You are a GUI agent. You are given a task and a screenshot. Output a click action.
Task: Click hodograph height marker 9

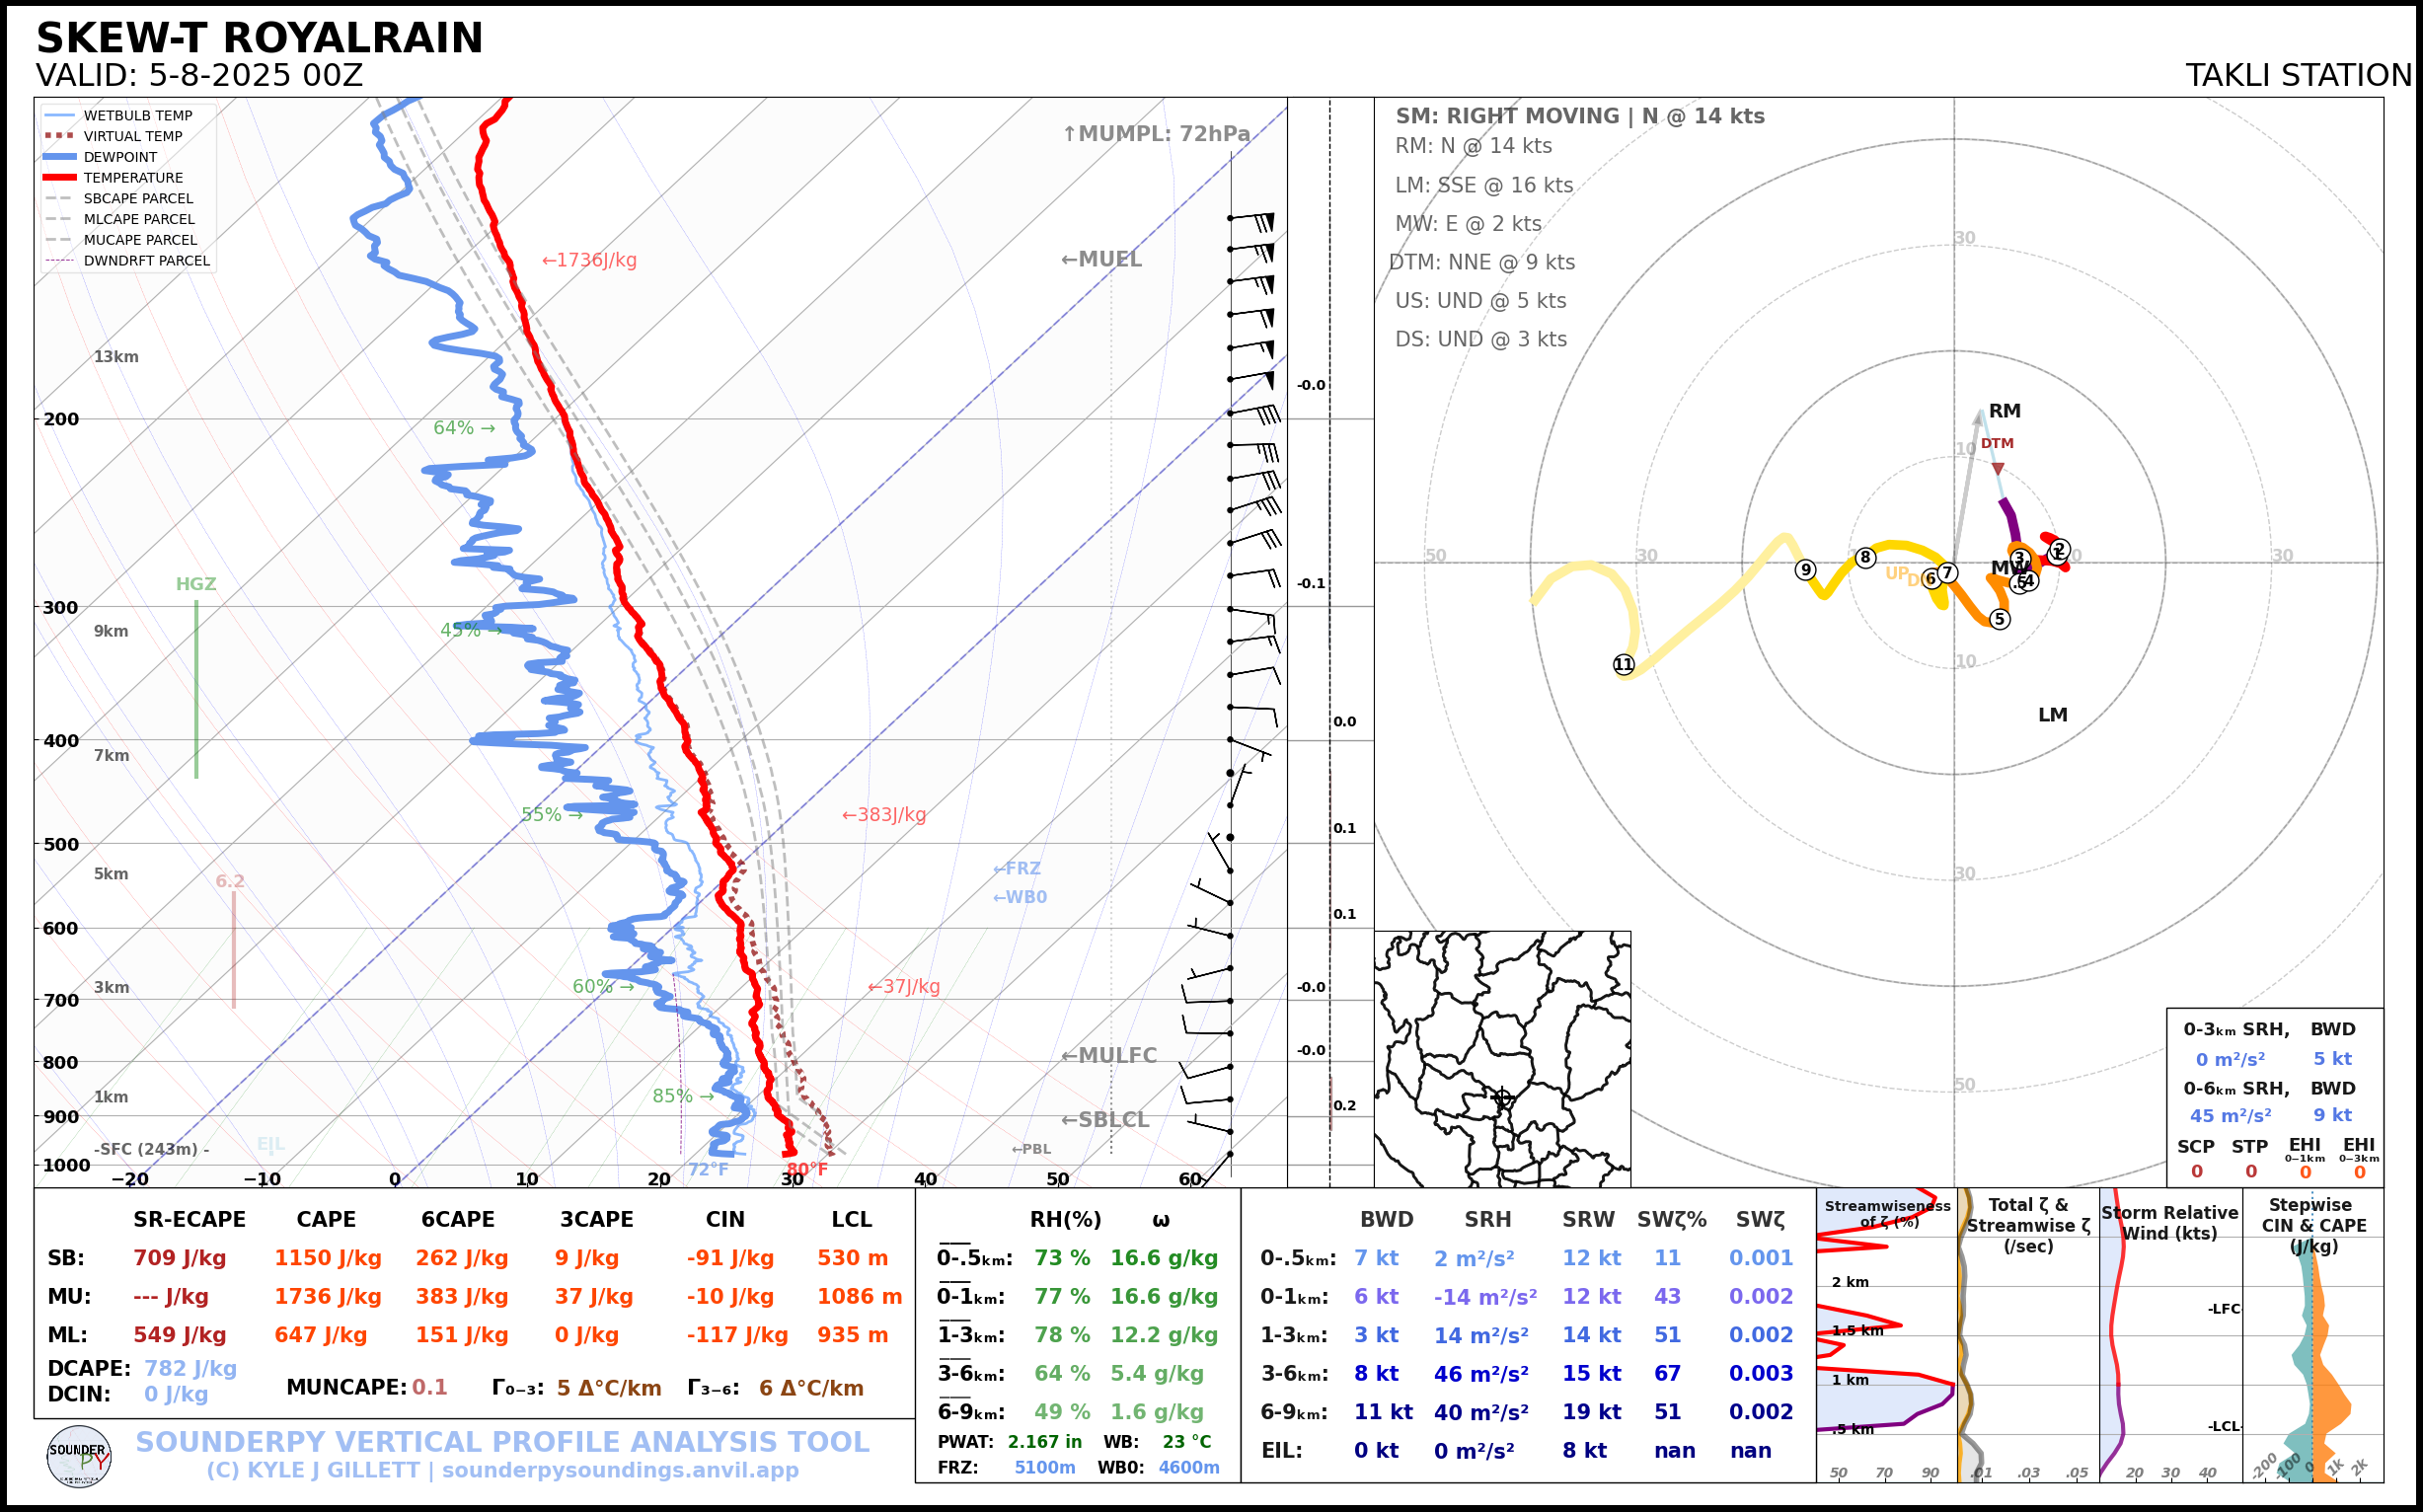click(x=1805, y=570)
